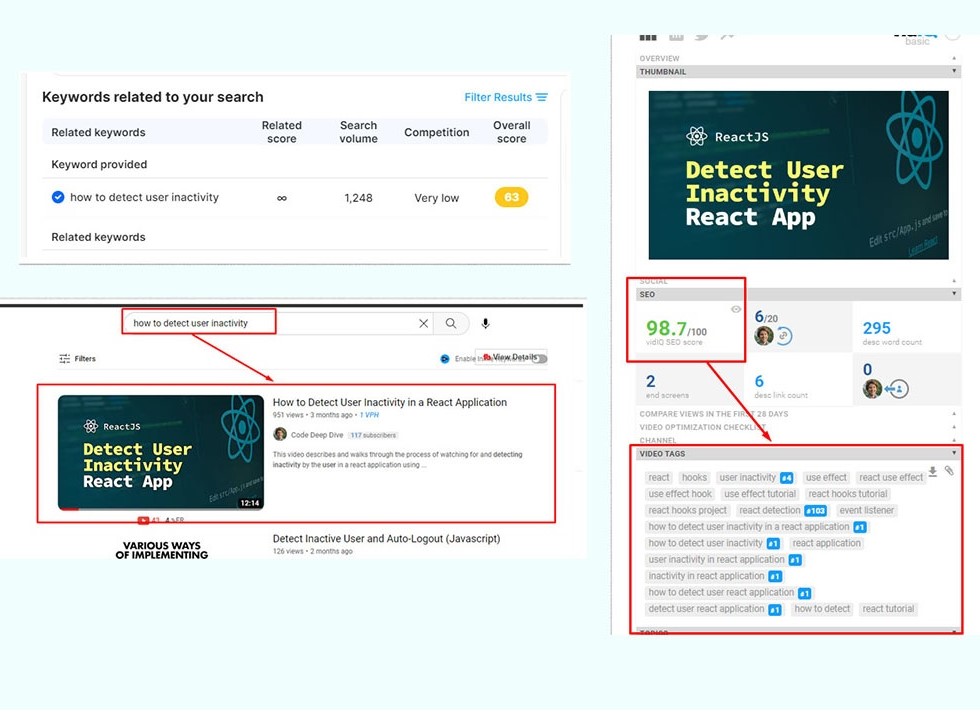
Task: Toggle the eye icon on the vidIQ SEO score
Action: pos(736,309)
